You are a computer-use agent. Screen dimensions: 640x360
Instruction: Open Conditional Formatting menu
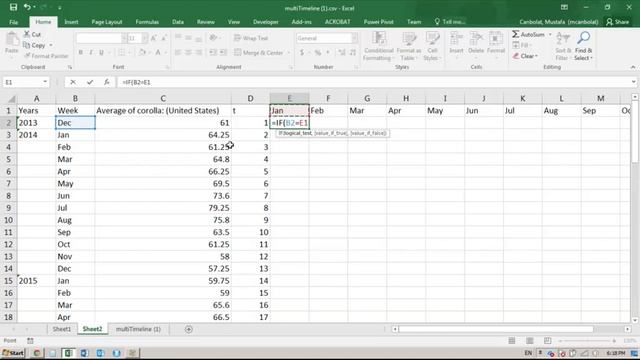tap(378, 46)
